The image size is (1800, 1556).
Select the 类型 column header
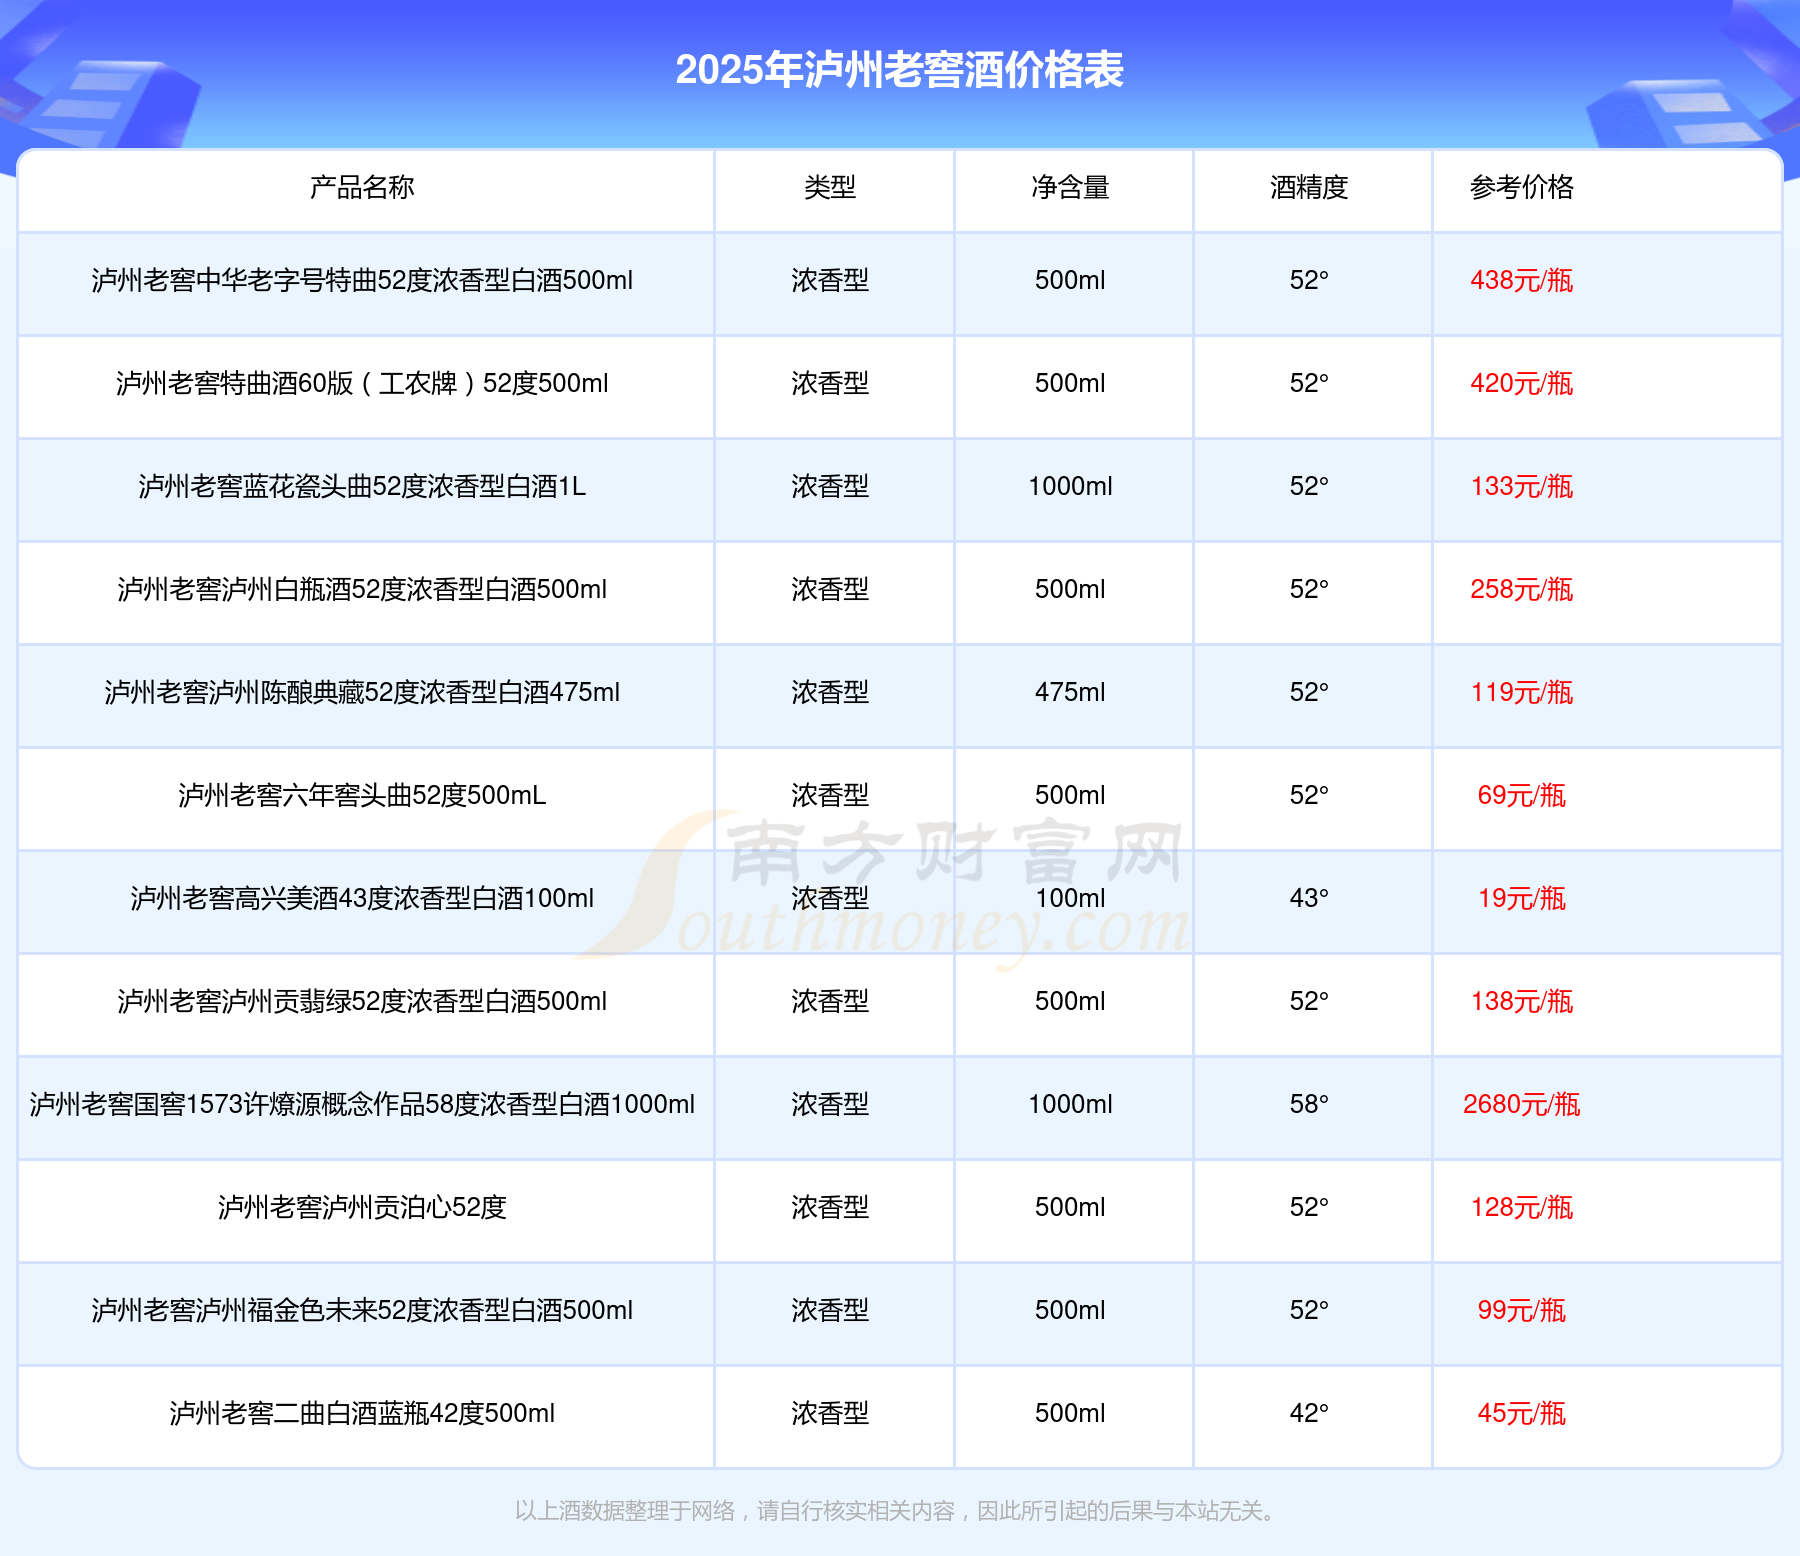point(830,187)
